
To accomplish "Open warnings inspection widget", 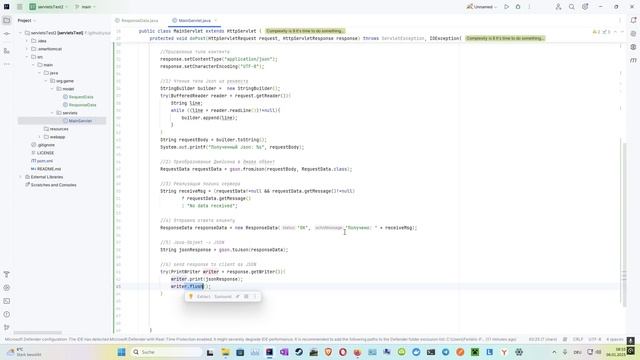I will point(600,31).
